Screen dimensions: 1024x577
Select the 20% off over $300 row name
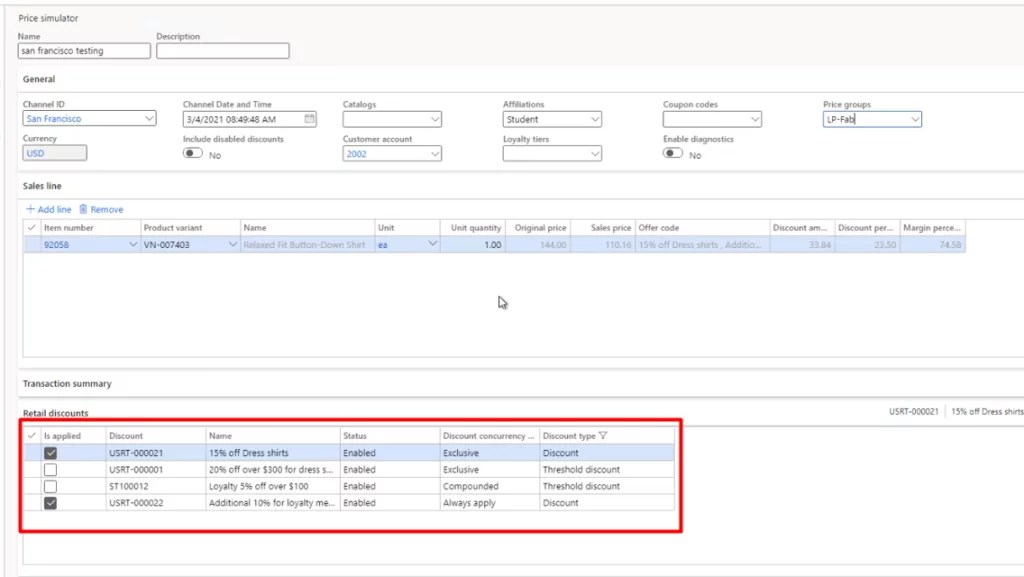(x=271, y=469)
